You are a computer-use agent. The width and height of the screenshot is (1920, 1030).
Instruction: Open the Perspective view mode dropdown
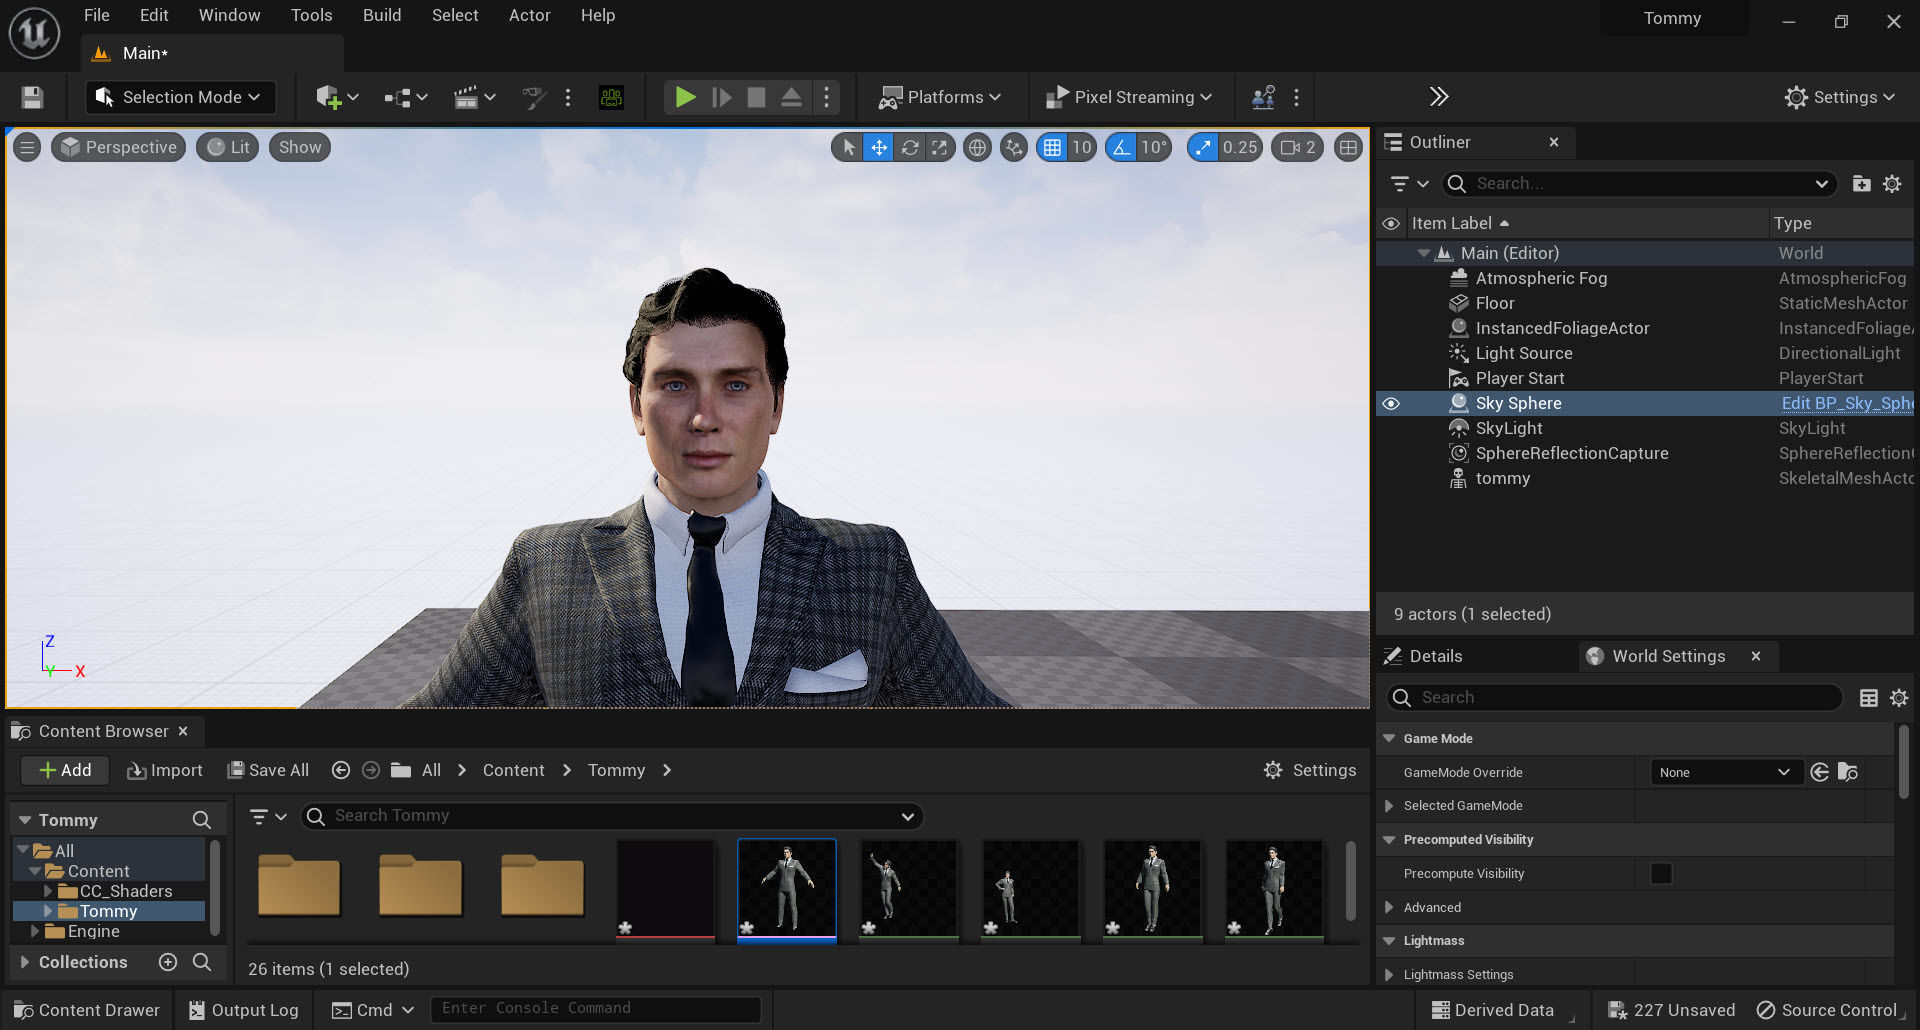(x=119, y=148)
